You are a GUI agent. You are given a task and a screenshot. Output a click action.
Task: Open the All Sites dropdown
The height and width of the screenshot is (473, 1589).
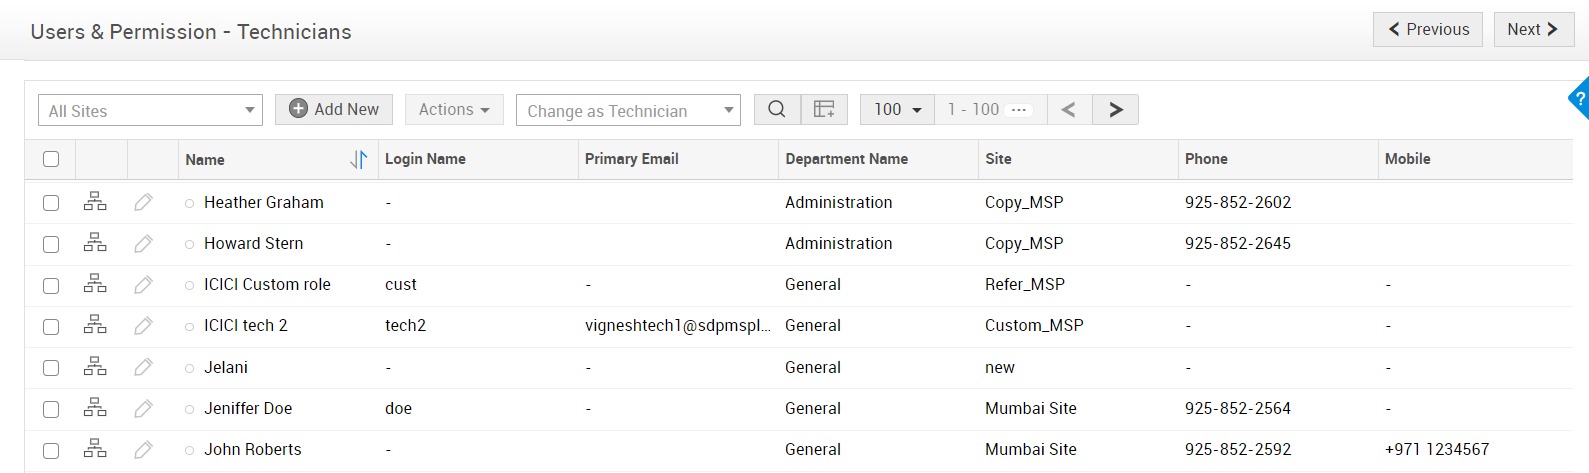(150, 110)
